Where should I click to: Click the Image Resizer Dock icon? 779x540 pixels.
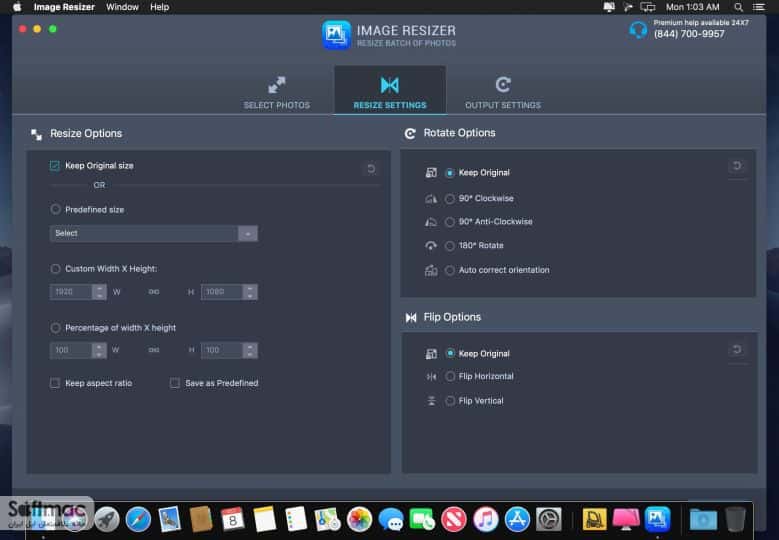[x=657, y=519]
